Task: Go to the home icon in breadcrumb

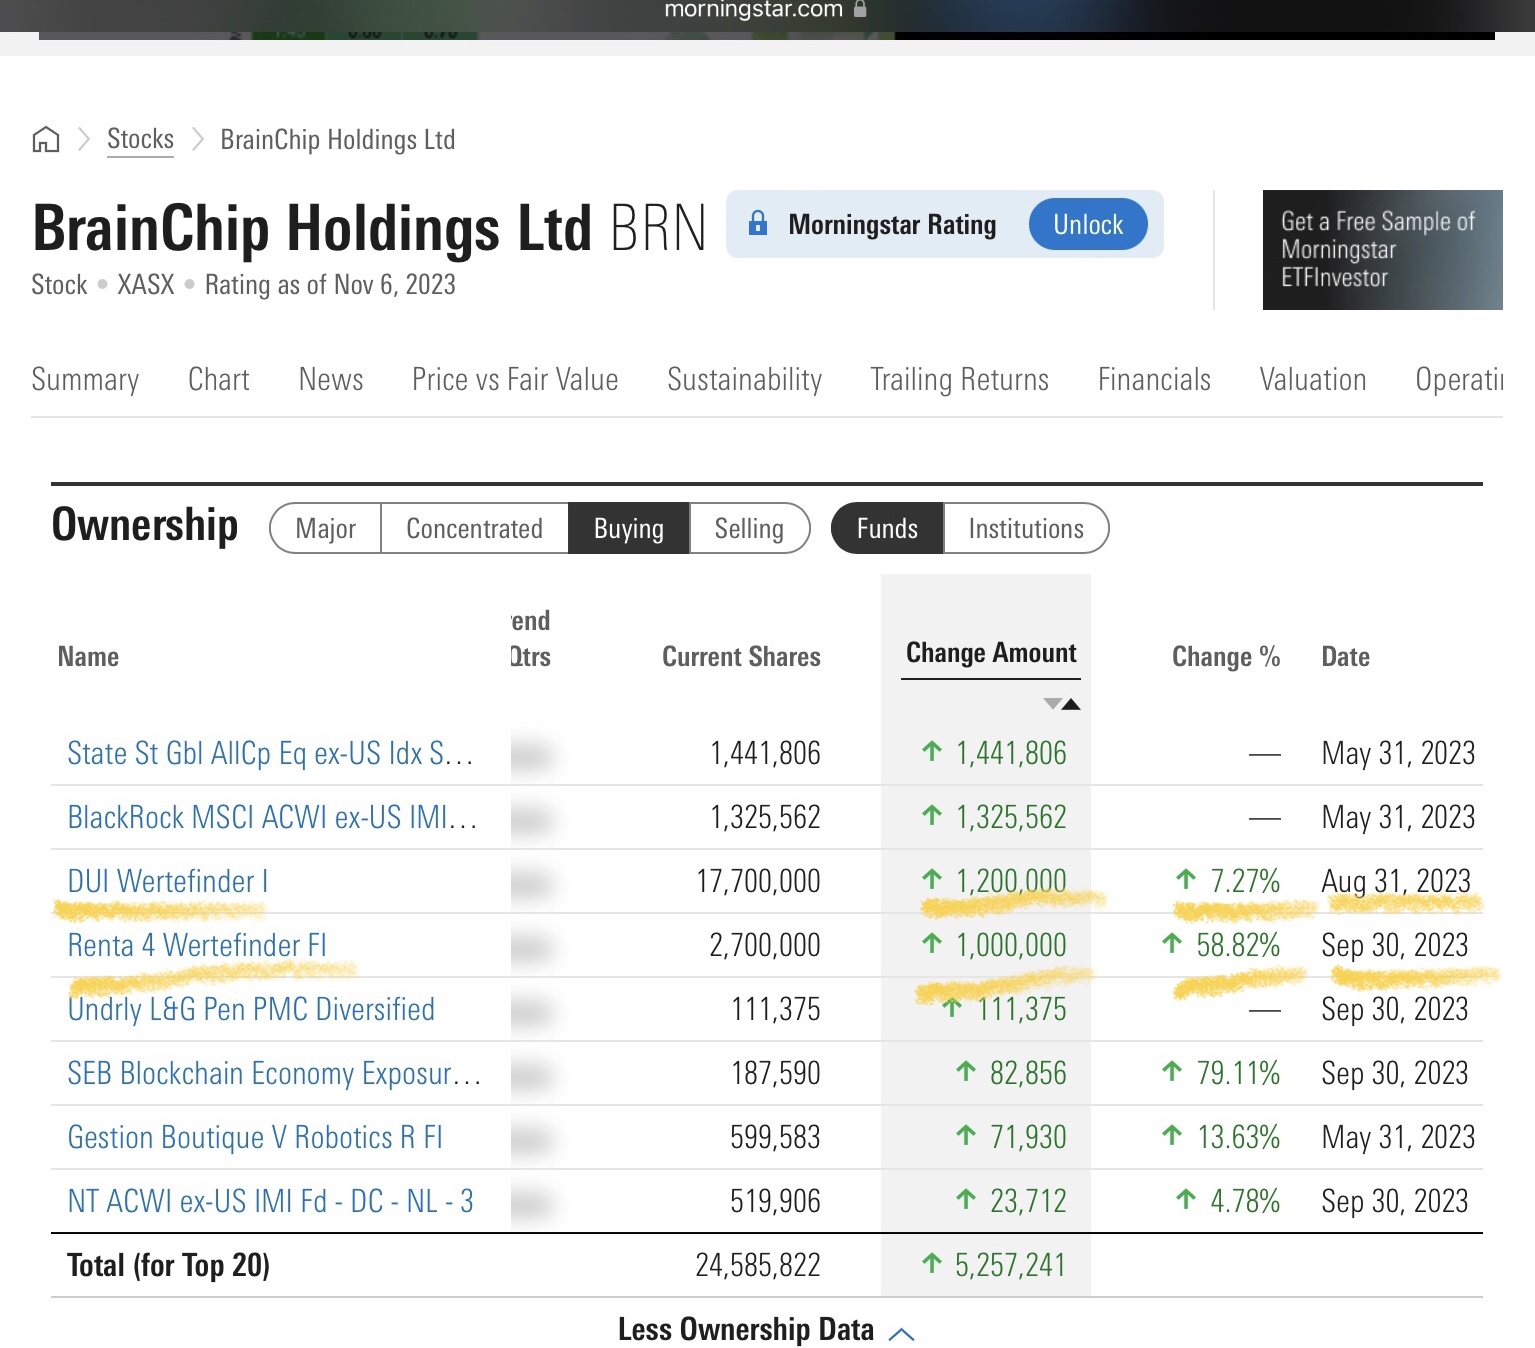Action: tap(46, 139)
